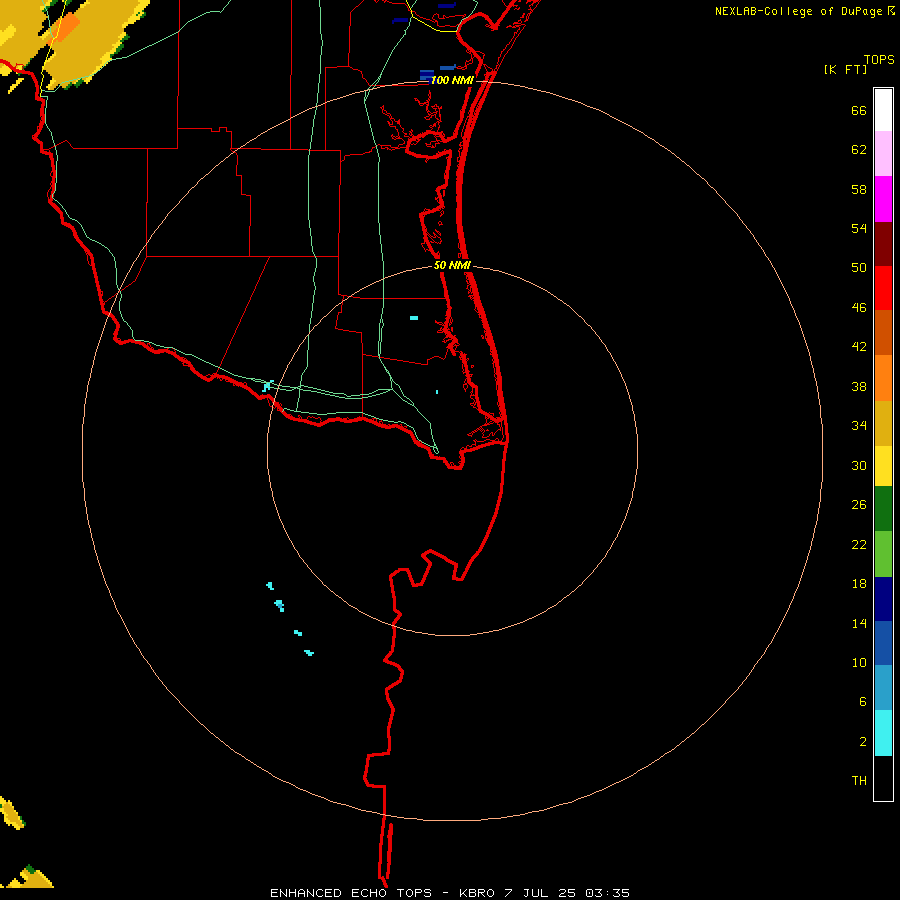Click the '30' legend value
Image resolution: width=900 pixels, height=900 pixels.
(859, 465)
